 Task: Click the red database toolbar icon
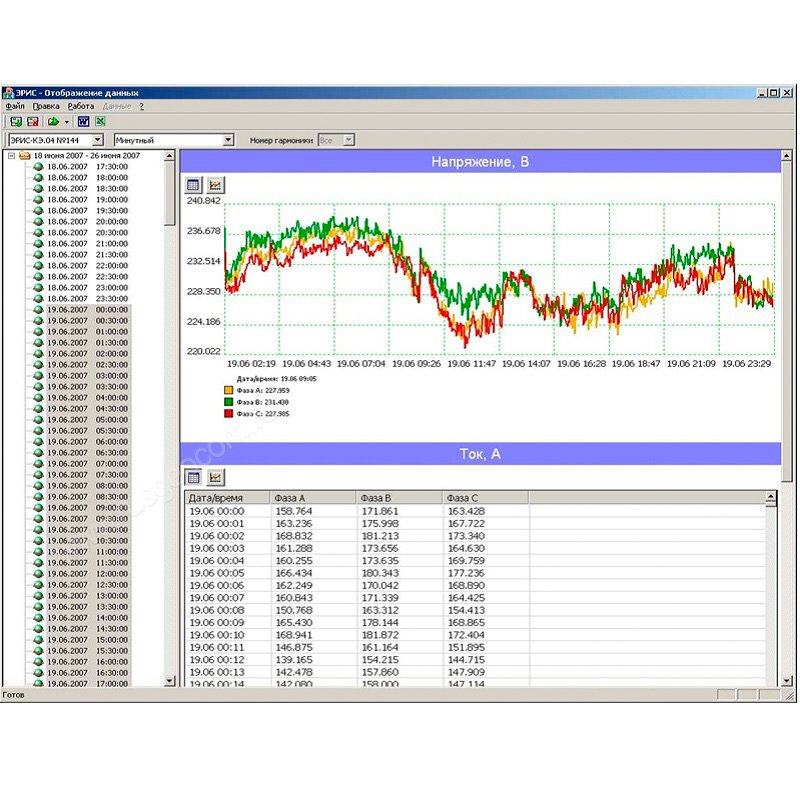32,122
